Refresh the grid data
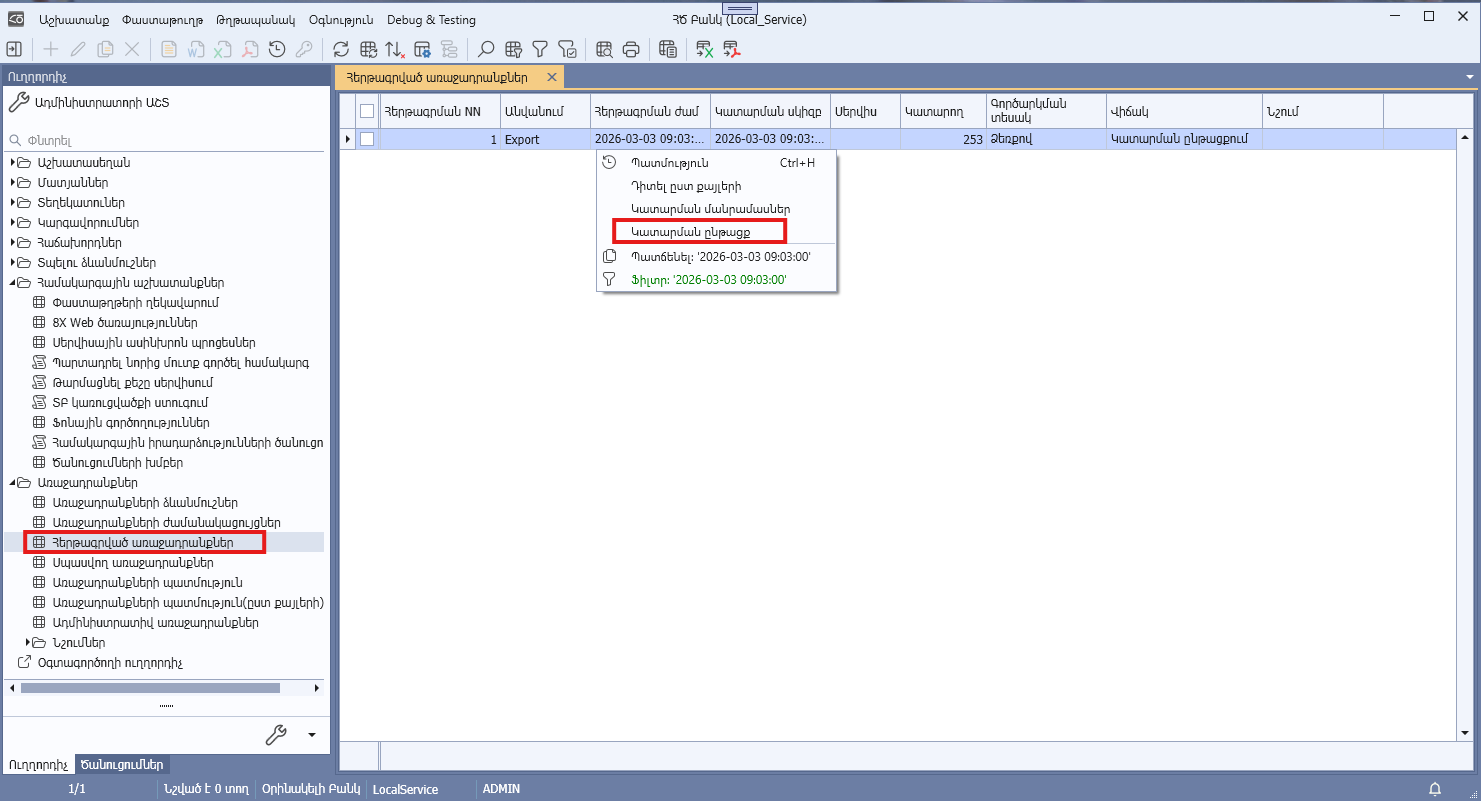 341,48
